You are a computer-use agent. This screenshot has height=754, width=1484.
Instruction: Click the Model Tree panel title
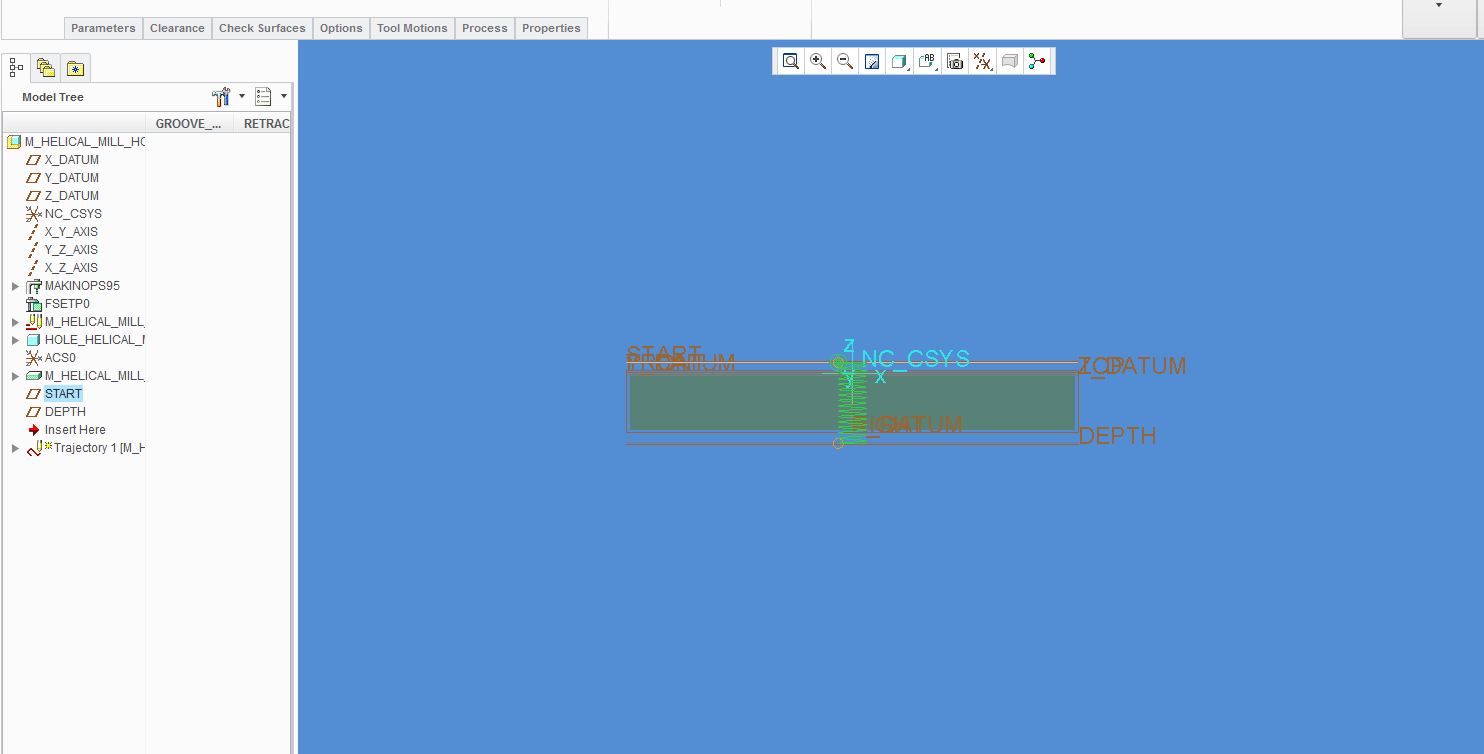click(53, 97)
